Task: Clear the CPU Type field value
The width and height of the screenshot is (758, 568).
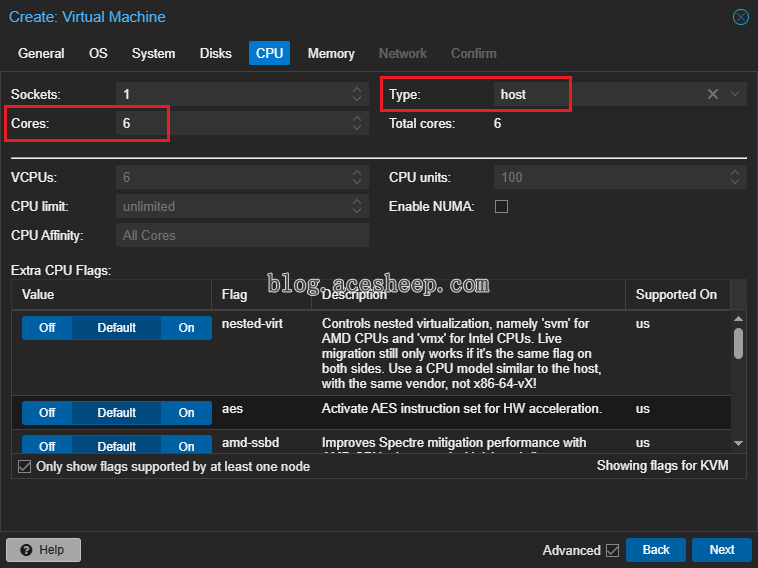Action: click(x=713, y=94)
